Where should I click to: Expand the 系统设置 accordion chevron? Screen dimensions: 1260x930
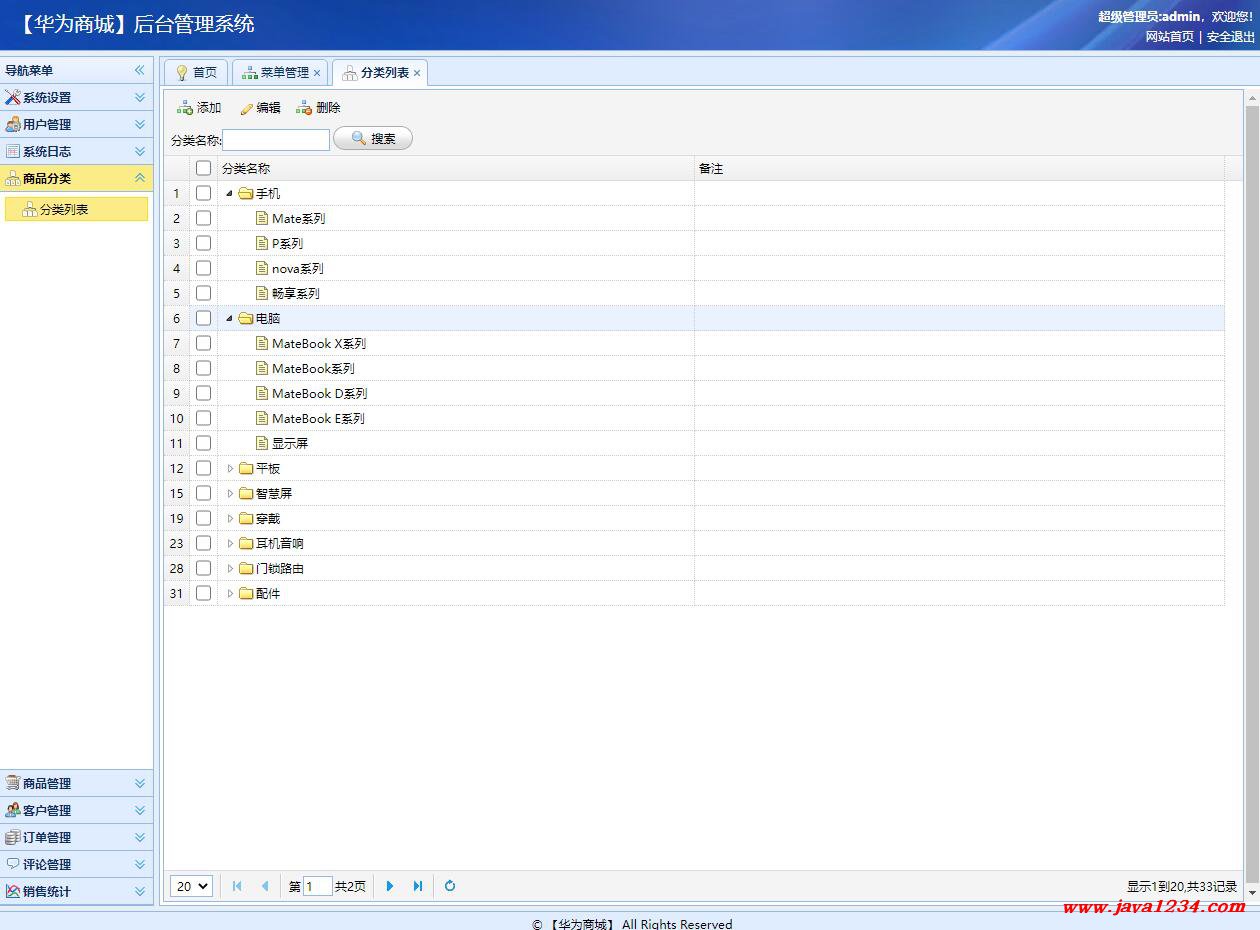[x=140, y=97]
